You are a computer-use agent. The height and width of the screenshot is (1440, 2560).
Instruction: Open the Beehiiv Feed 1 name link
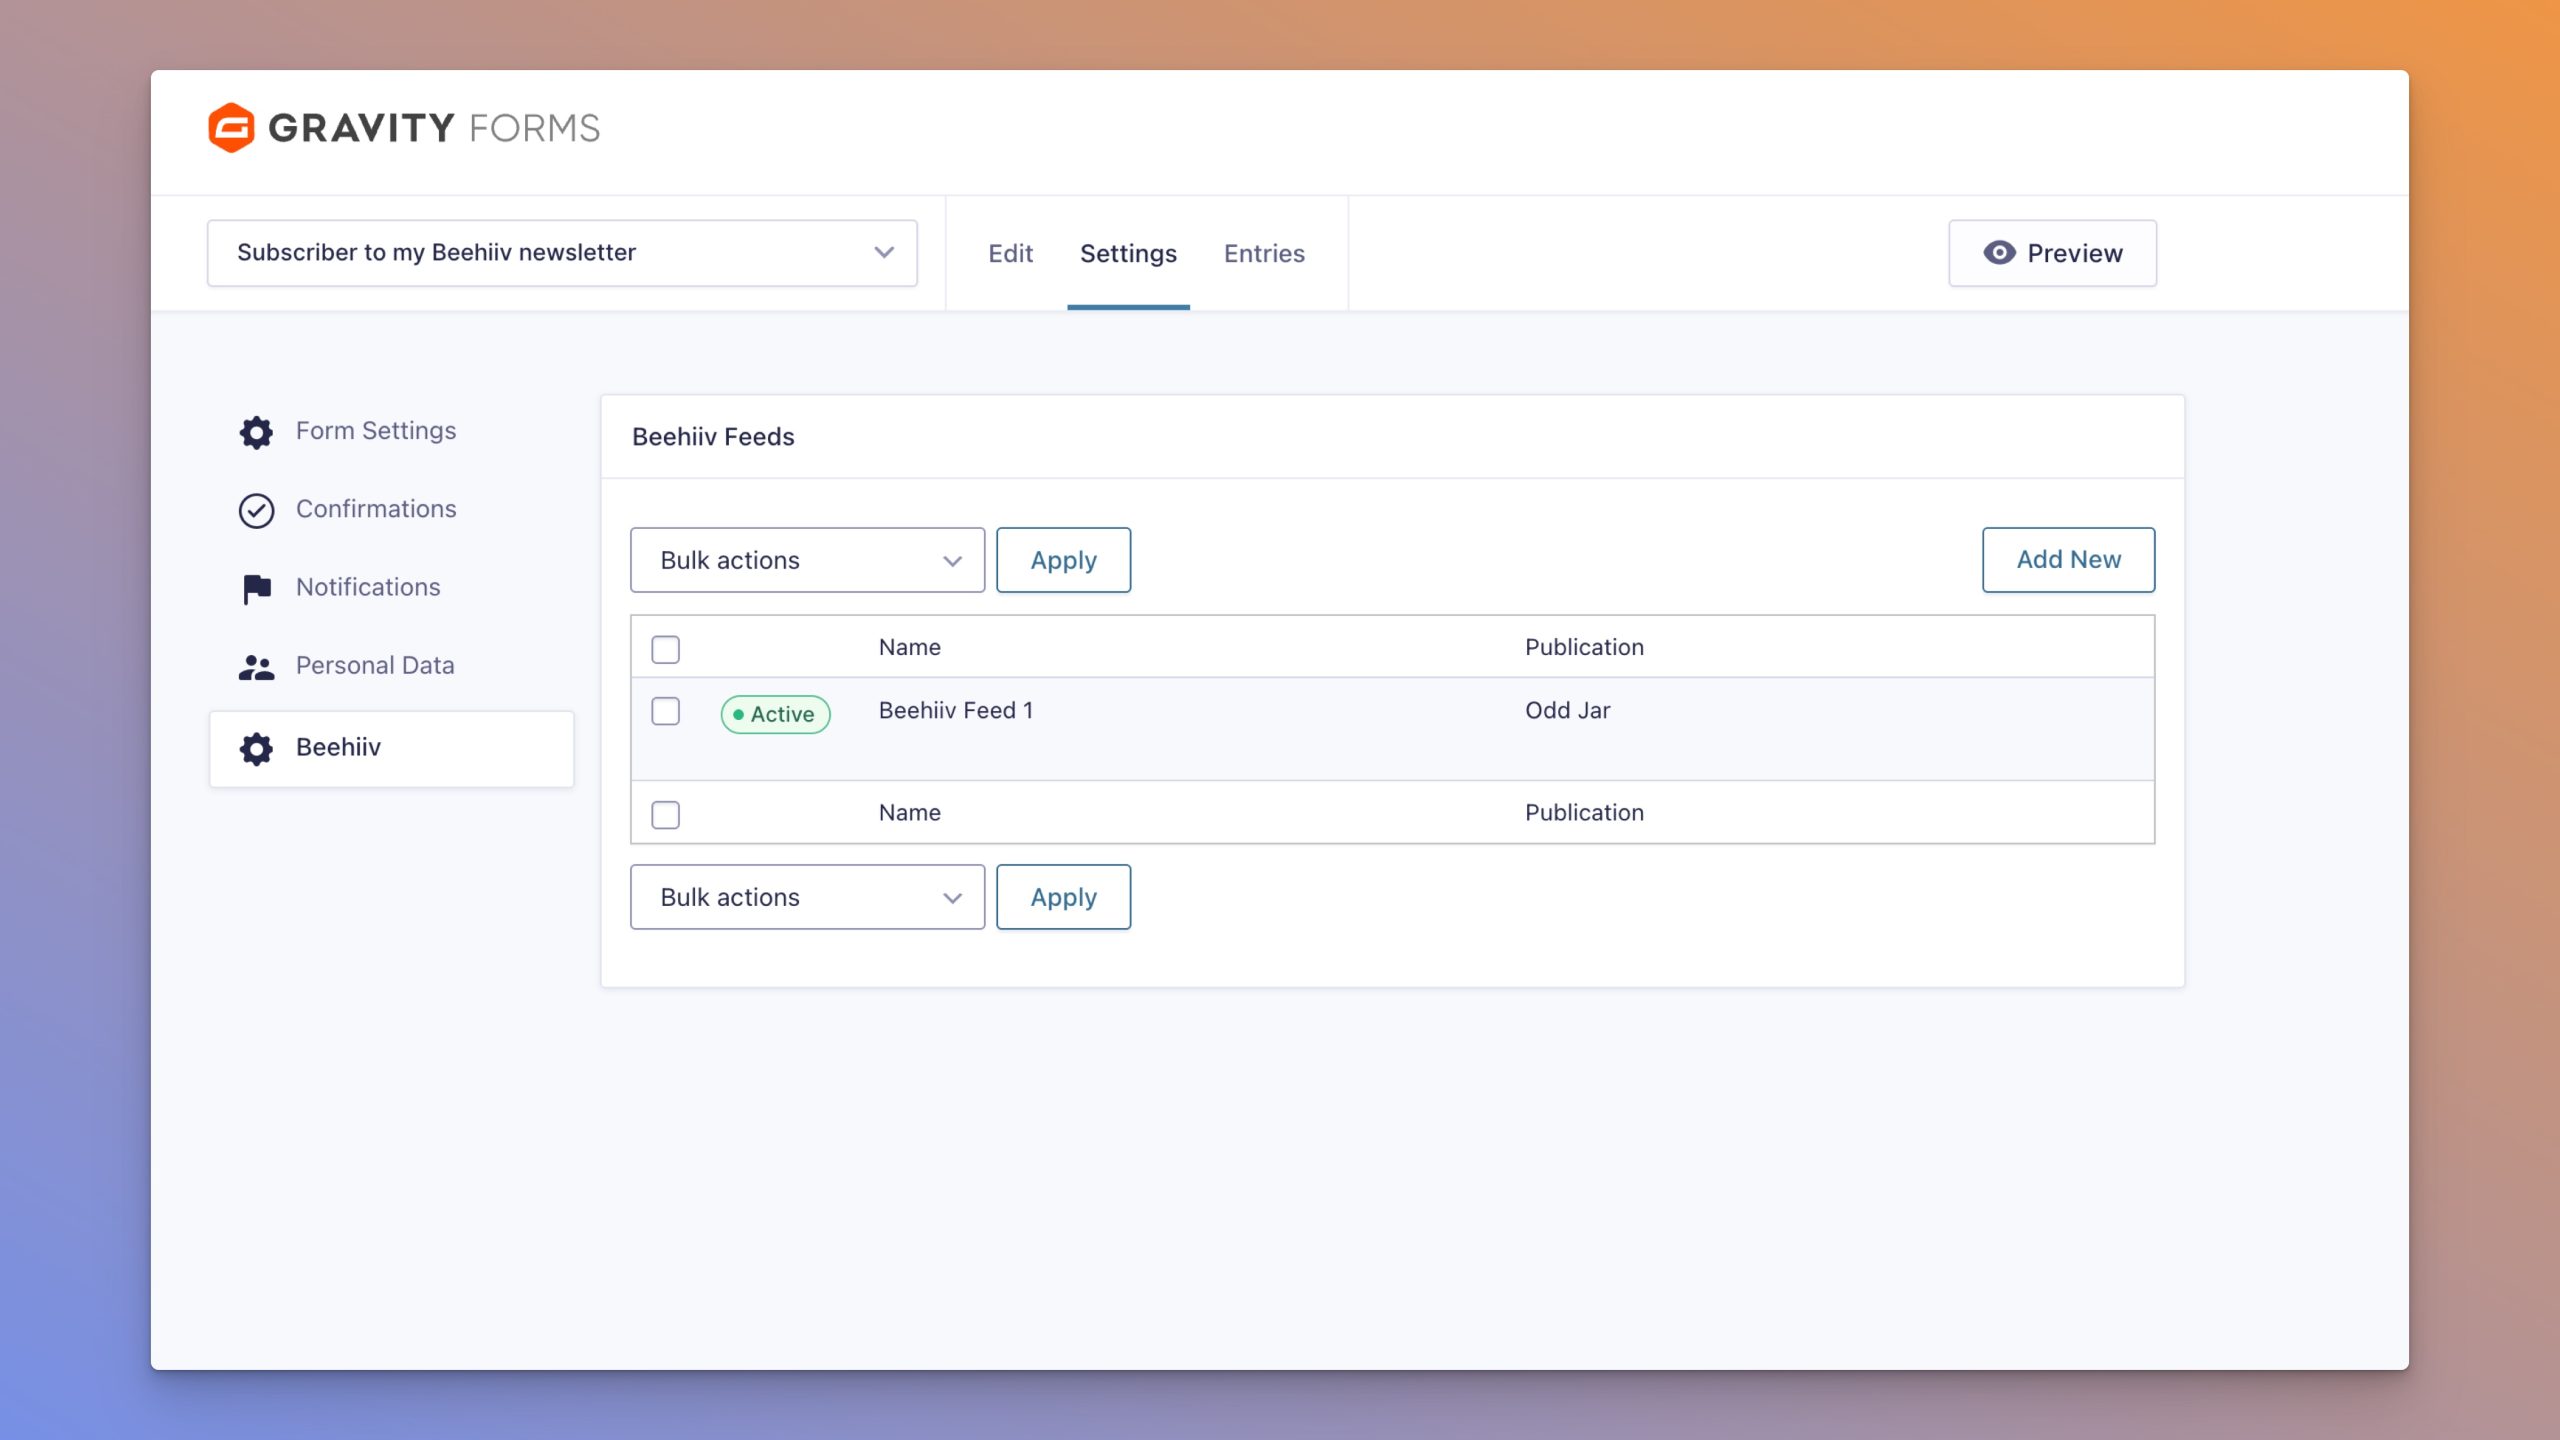[955, 710]
